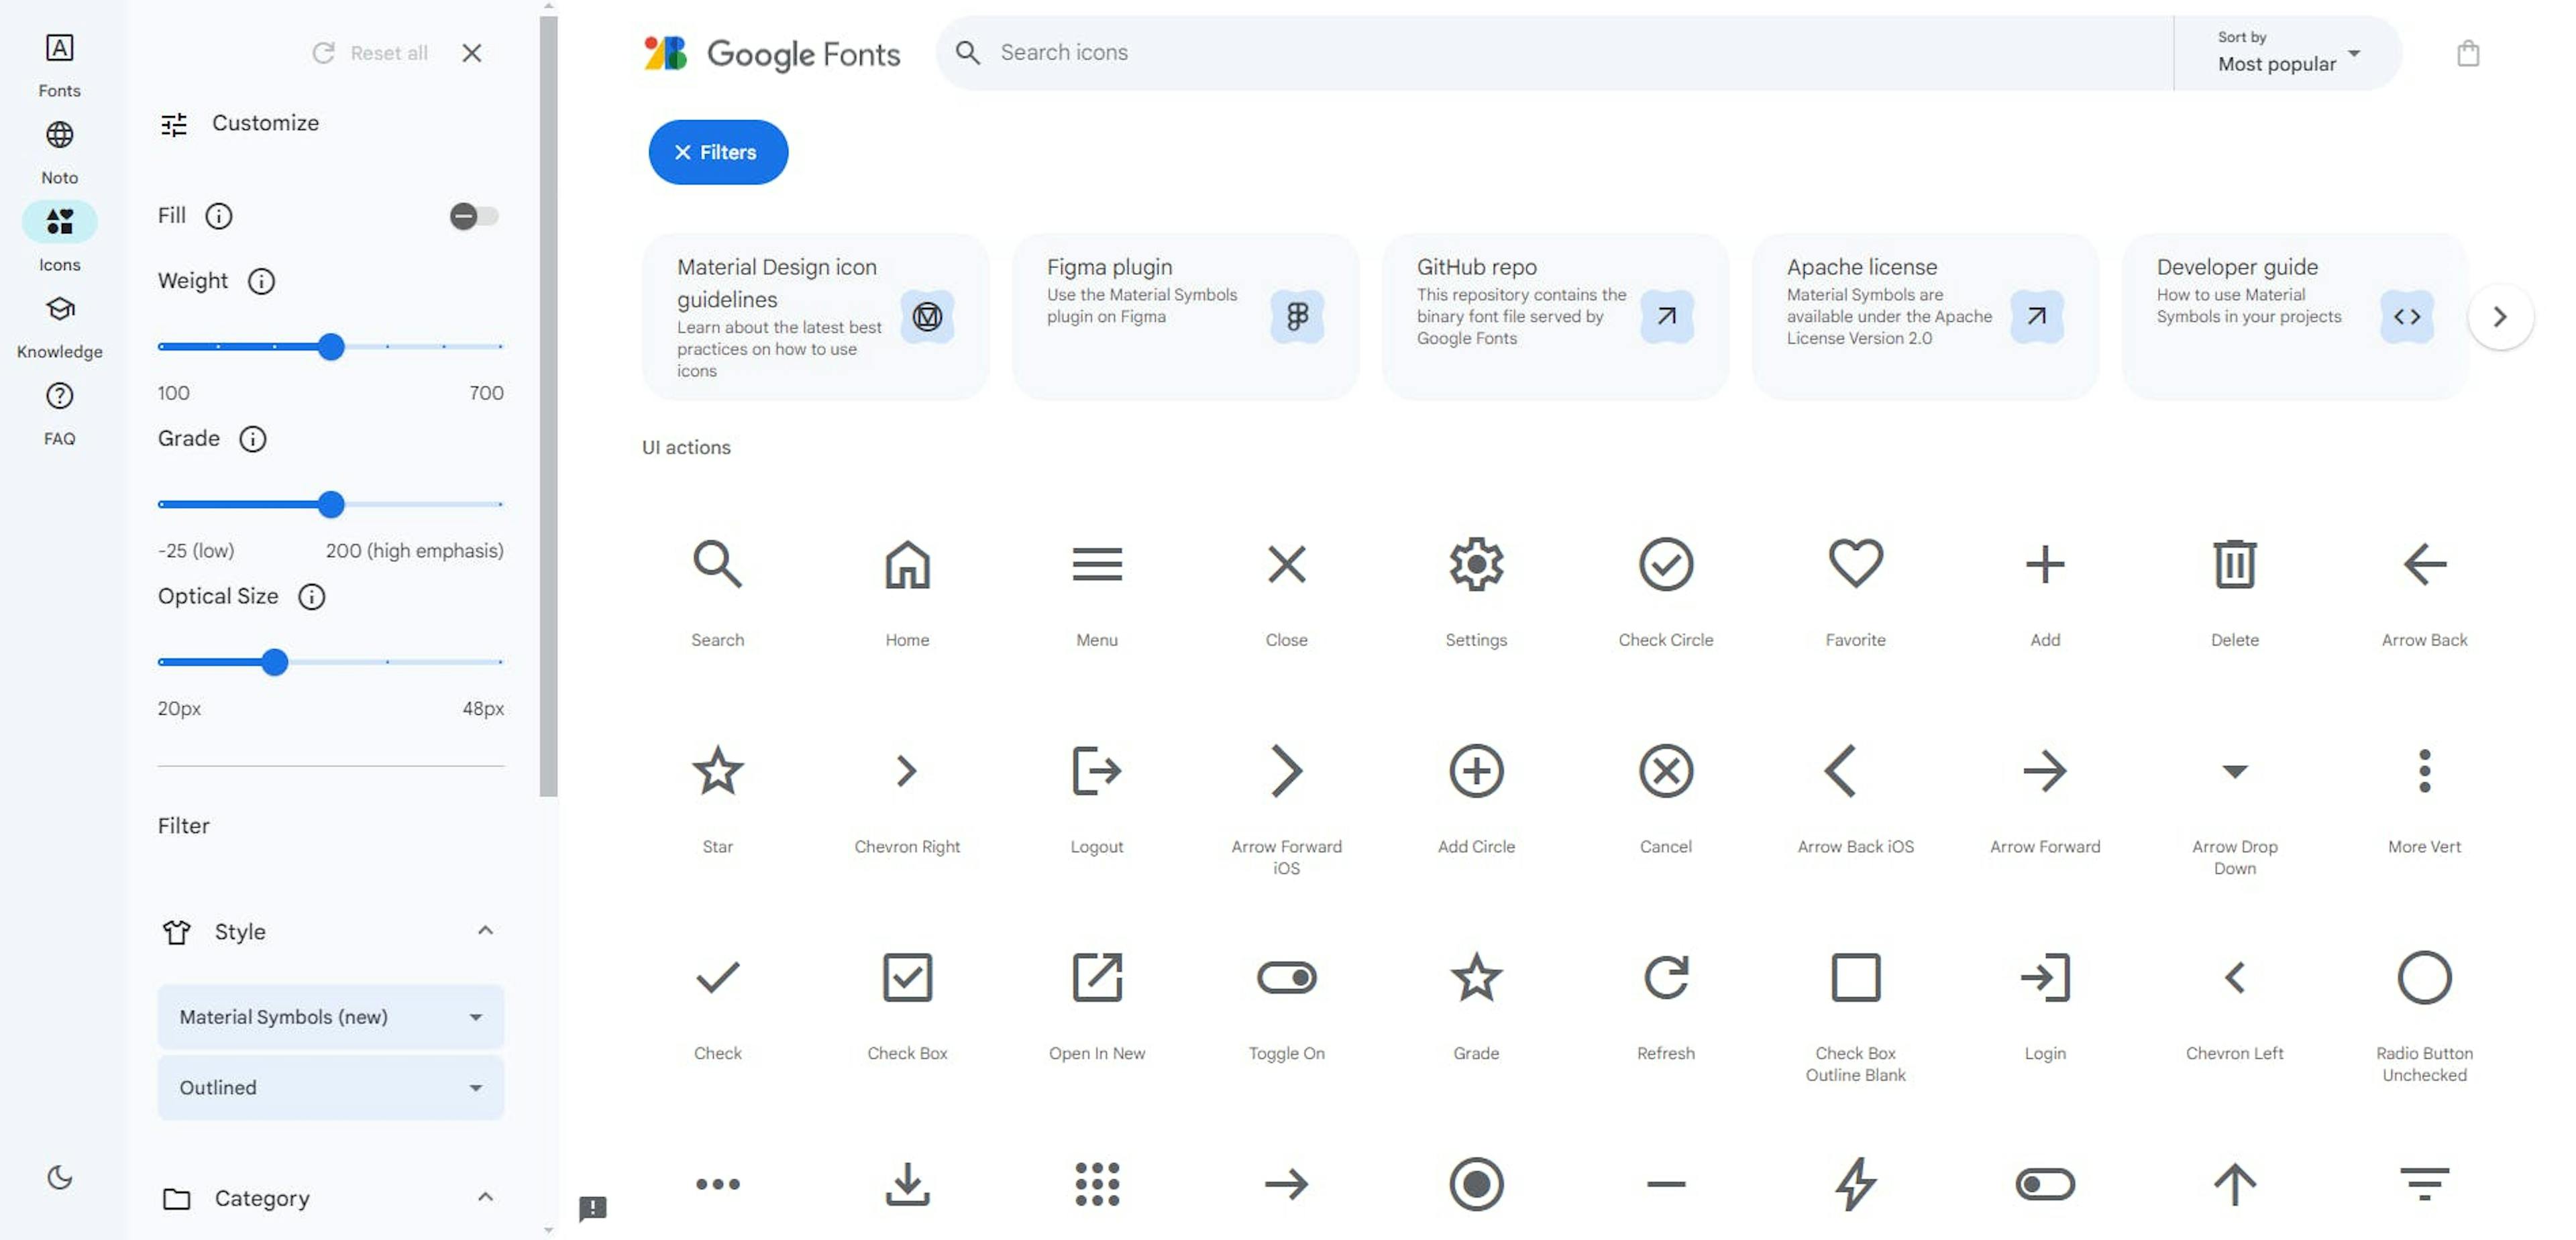Screen dimensions: 2576x1240
Task: Select the Home icon
Action: pos(906,565)
